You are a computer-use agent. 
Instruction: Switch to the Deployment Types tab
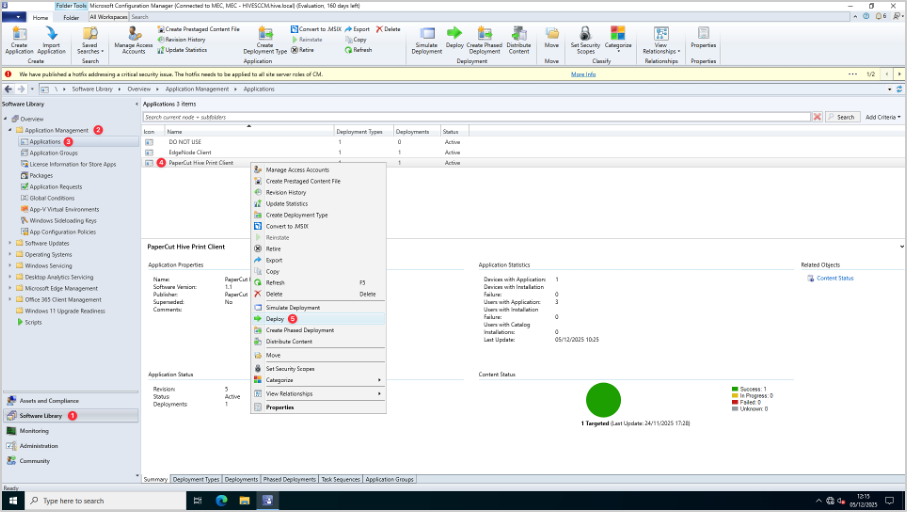pos(196,480)
